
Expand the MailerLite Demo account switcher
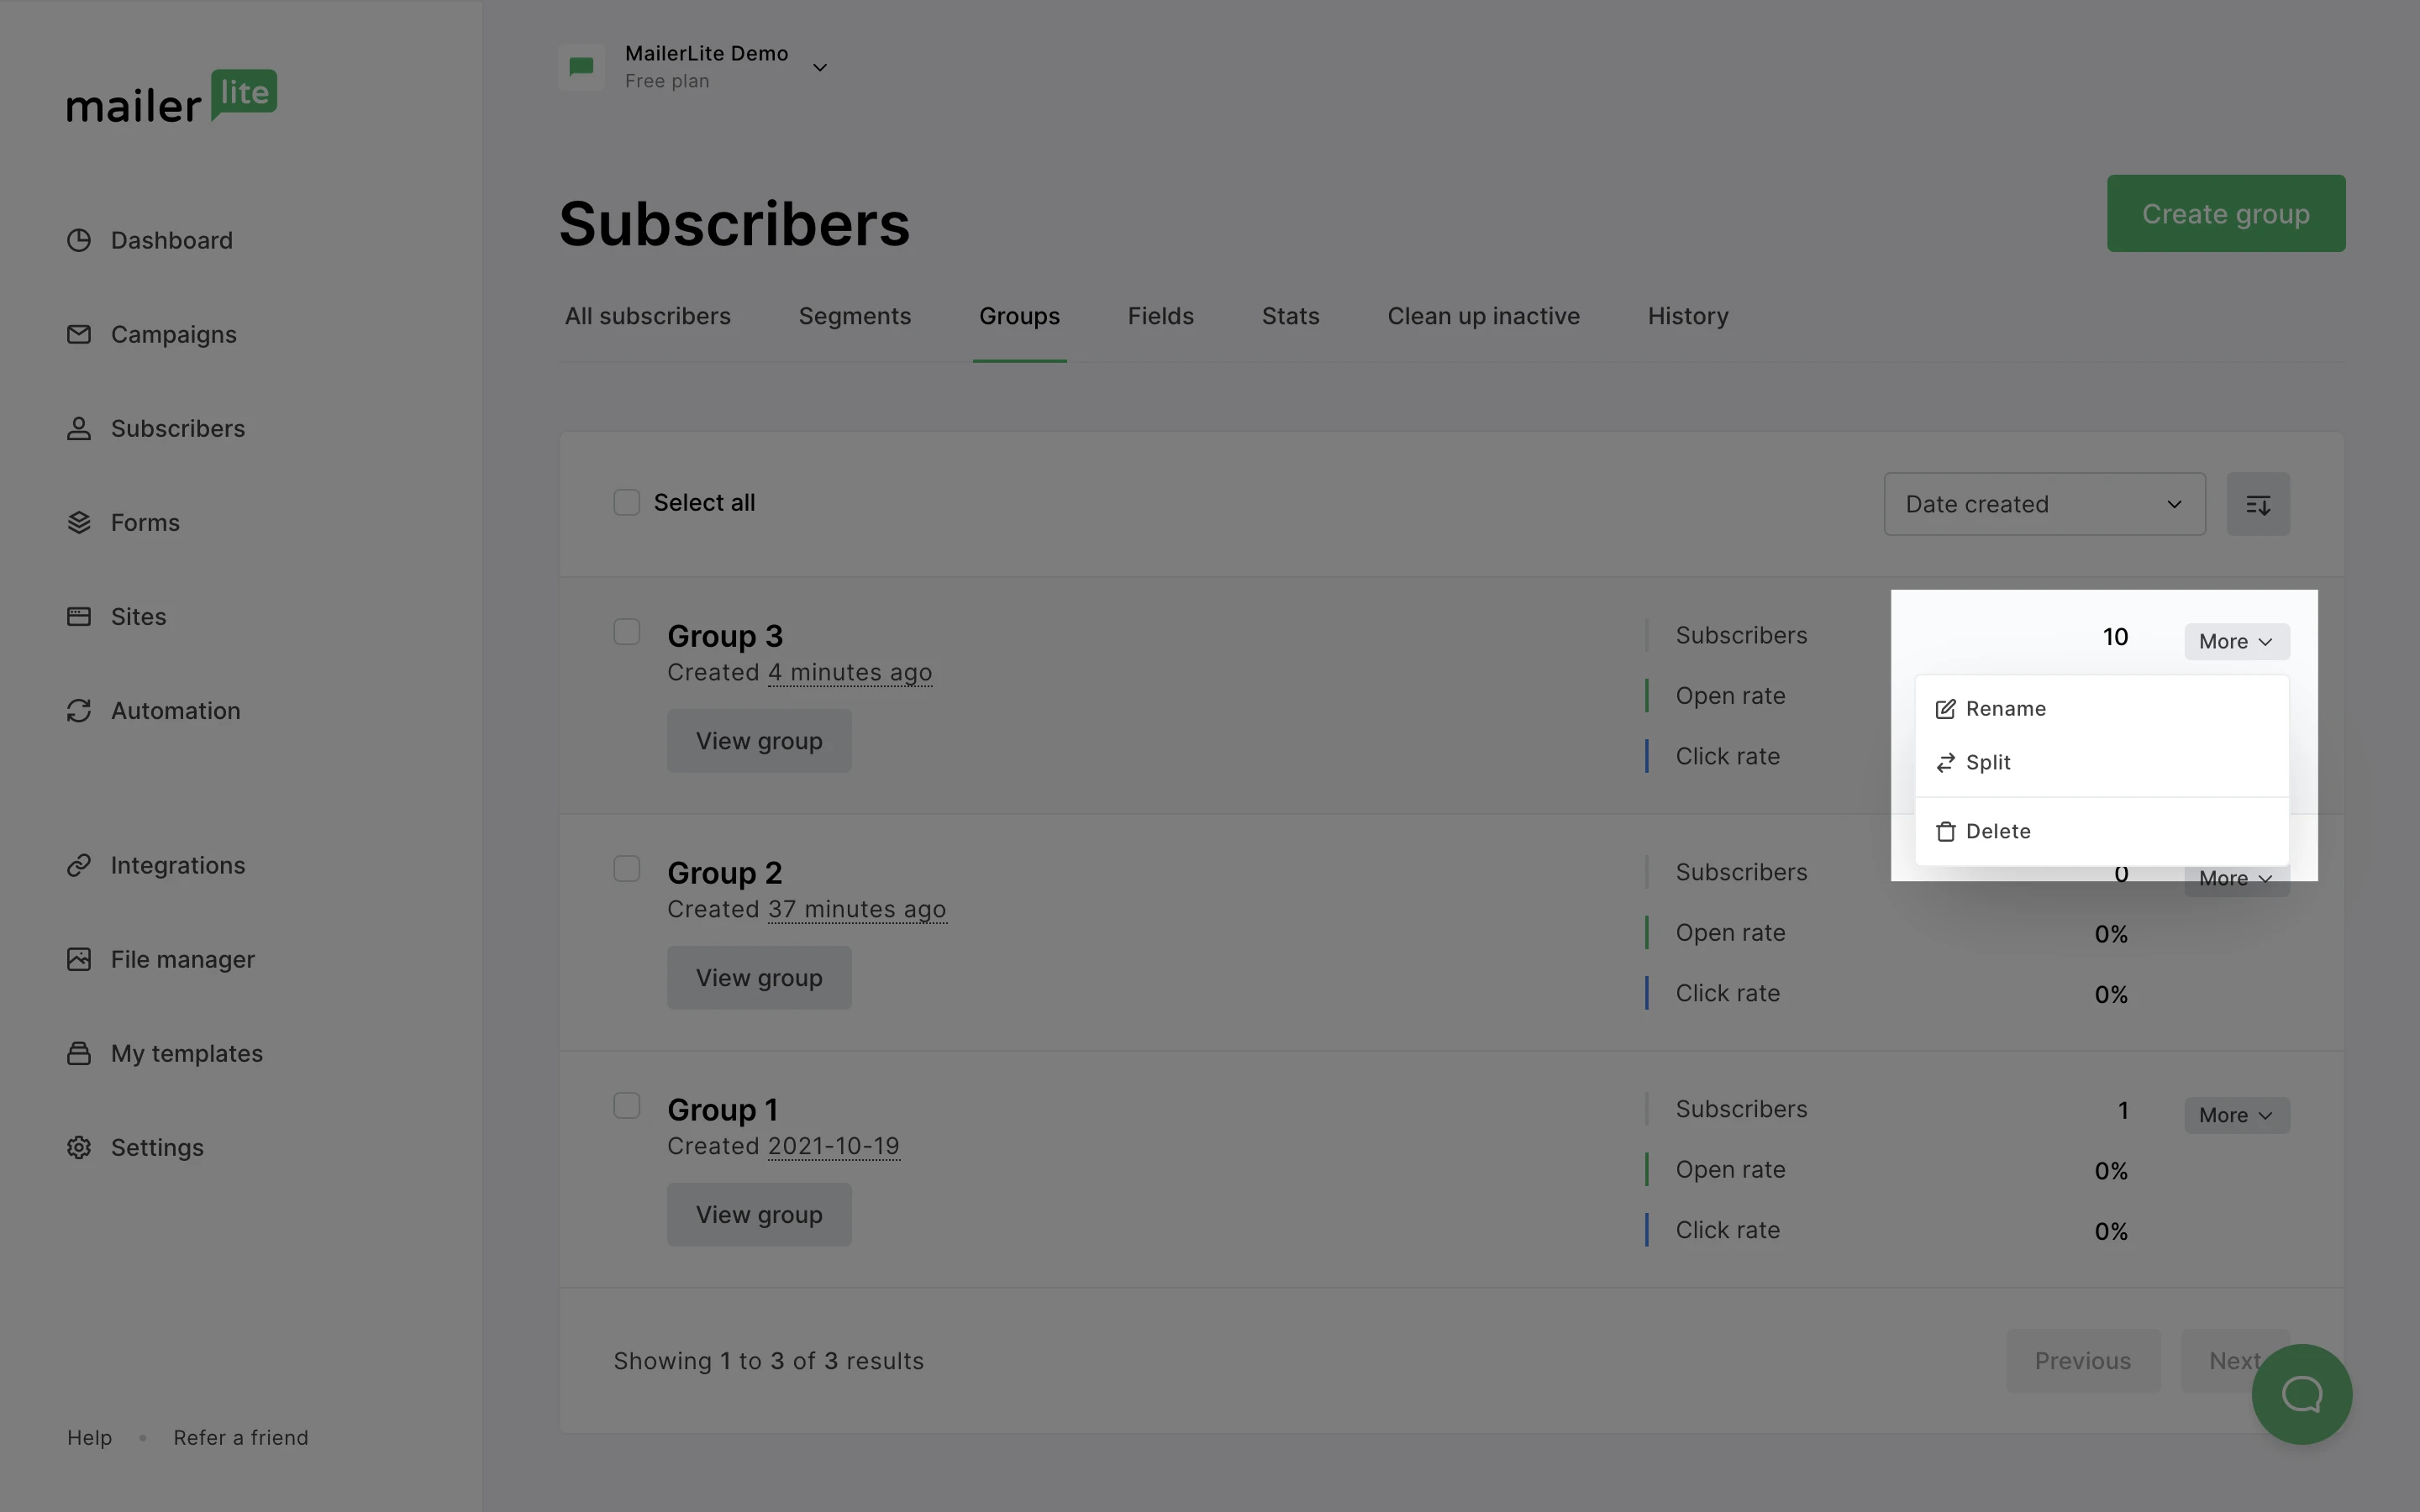(x=819, y=67)
